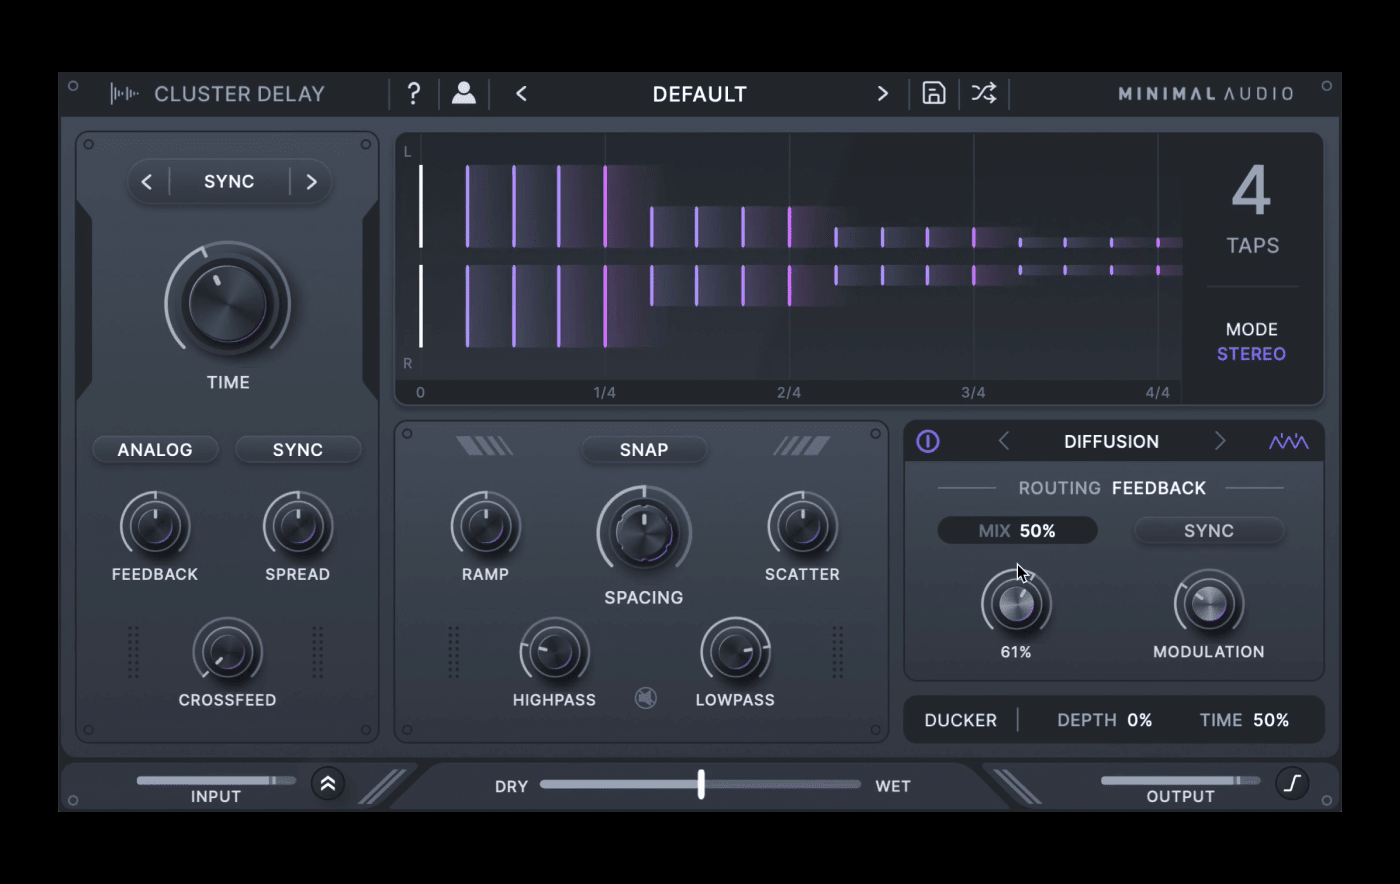Go to the next preset arrow

tap(882, 94)
